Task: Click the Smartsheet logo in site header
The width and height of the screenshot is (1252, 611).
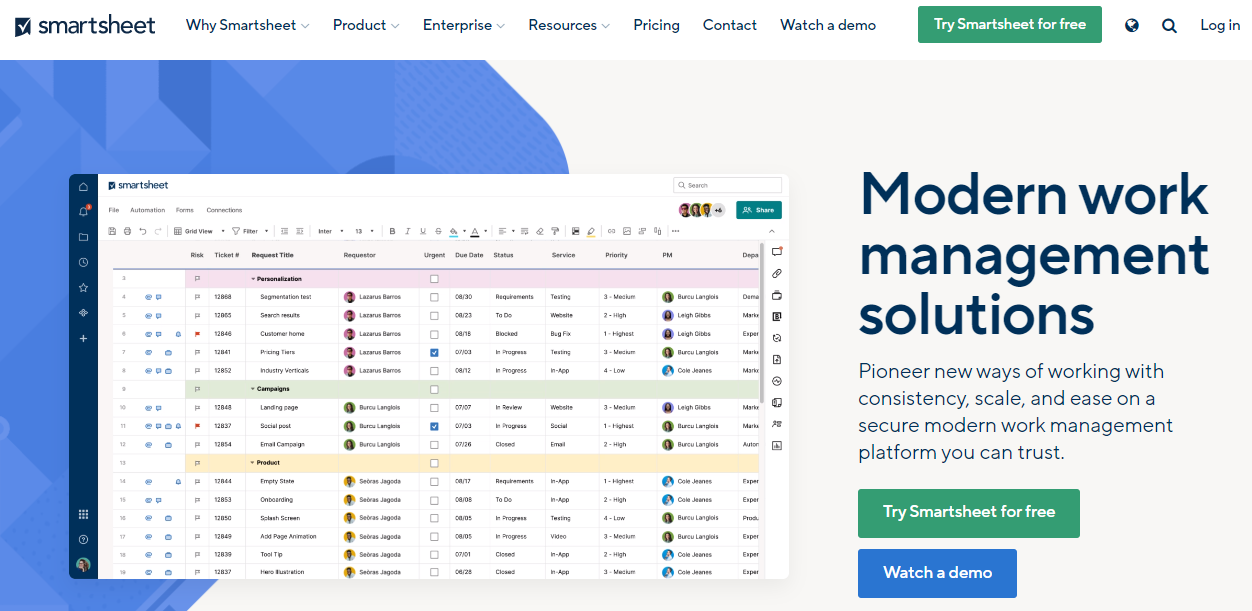Action: [x=85, y=26]
